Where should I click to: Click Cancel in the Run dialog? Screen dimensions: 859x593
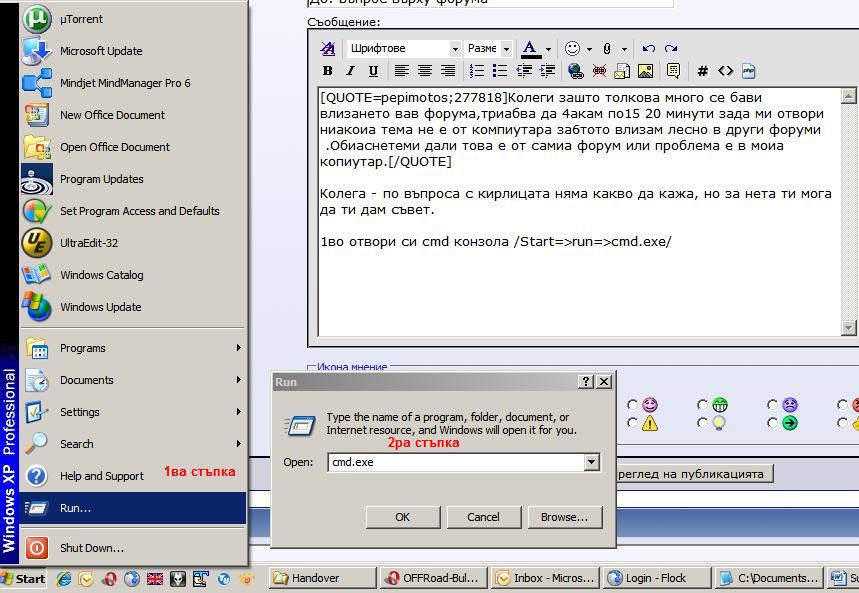click(483, 517)
